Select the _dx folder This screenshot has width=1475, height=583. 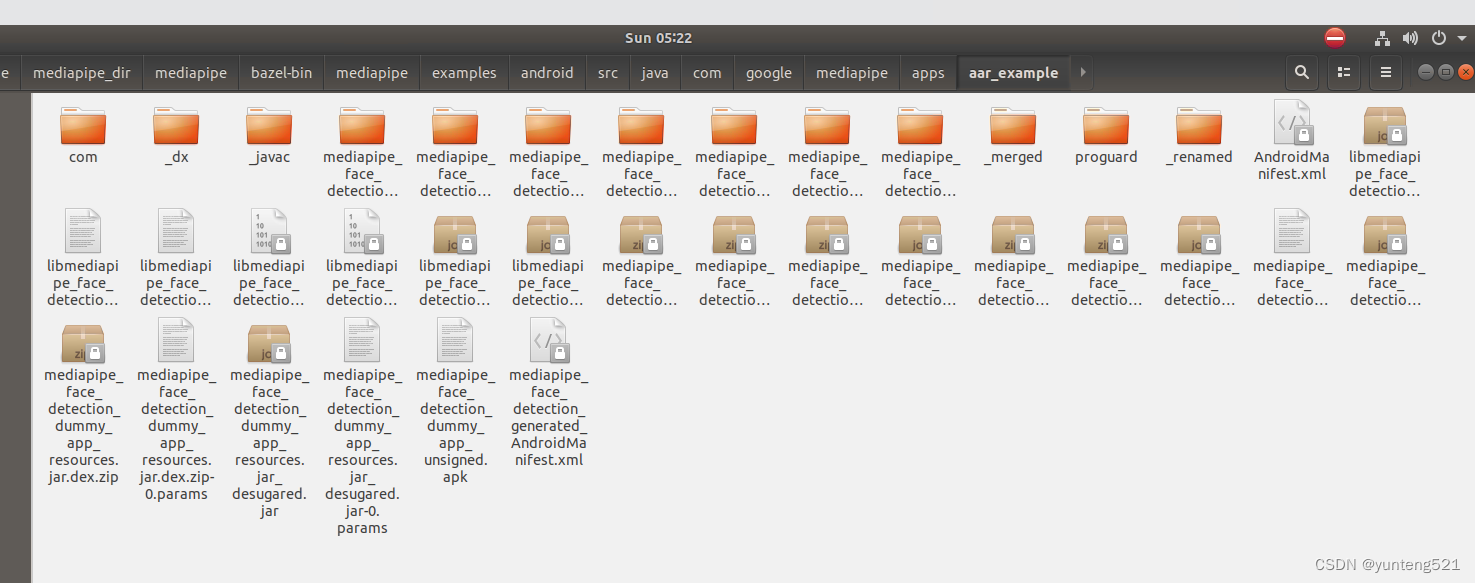click(176, 134)
